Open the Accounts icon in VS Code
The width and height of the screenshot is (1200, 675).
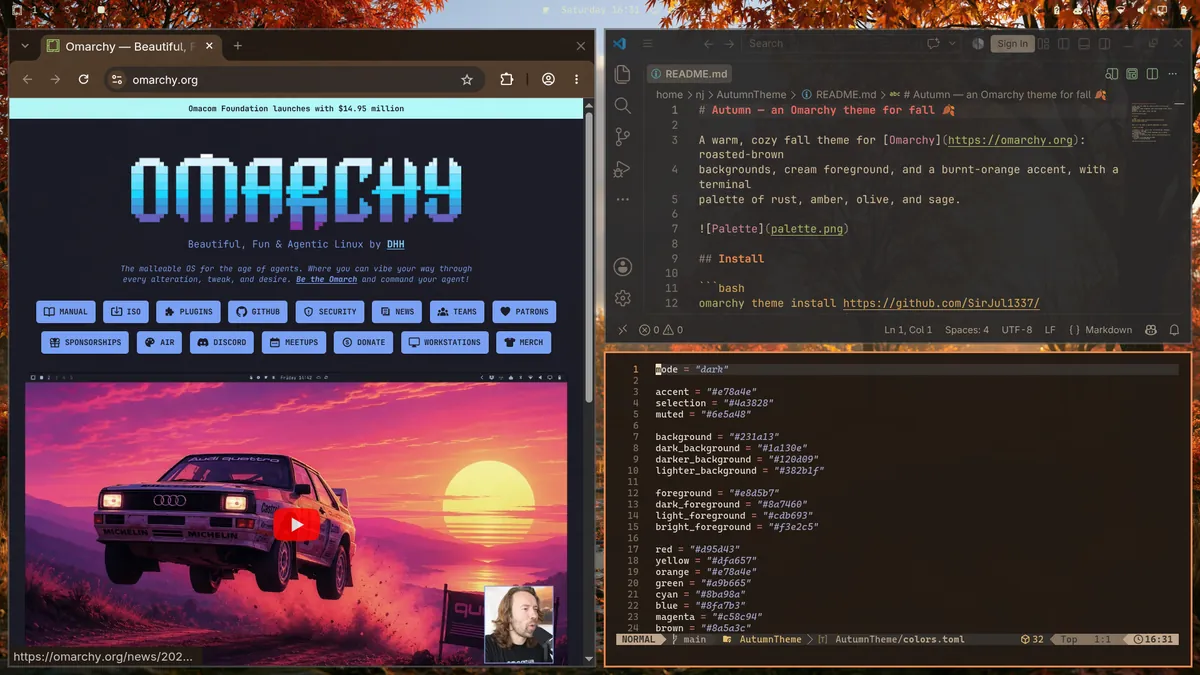pyautogui.click(x=622, y=266)
